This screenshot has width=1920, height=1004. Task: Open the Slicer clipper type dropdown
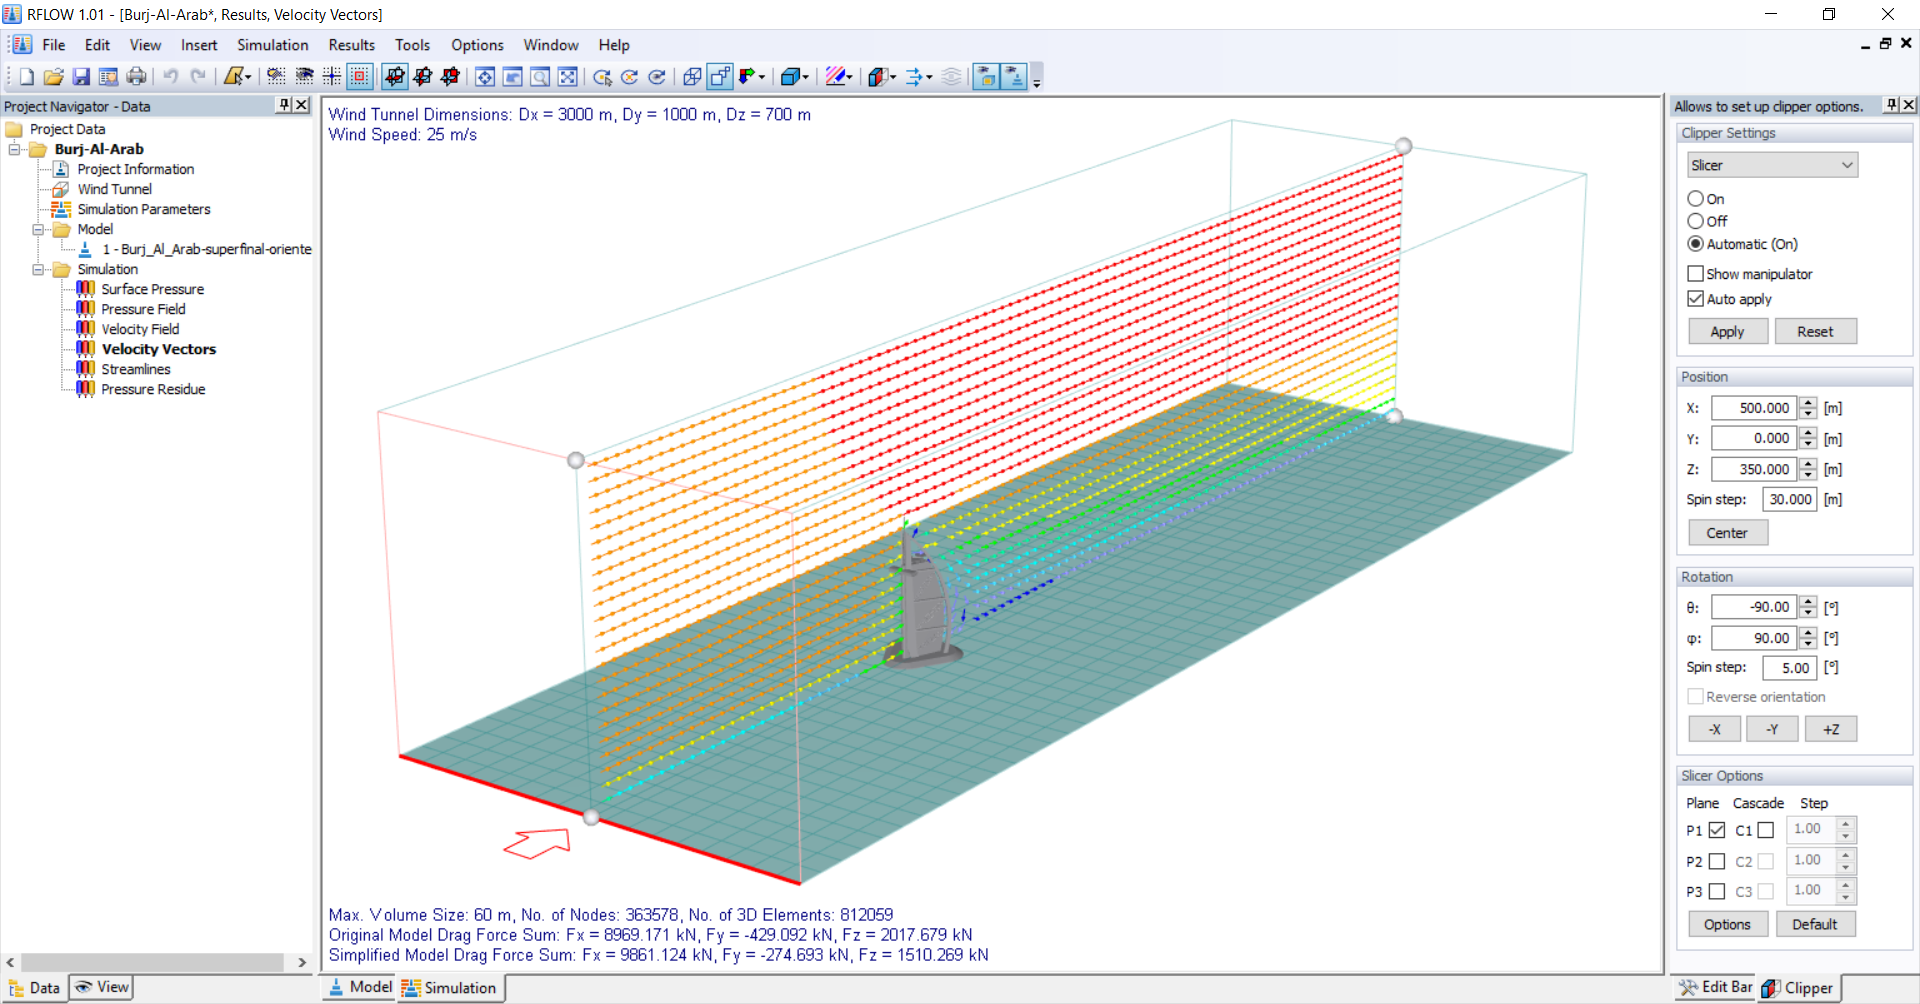pyautogui.click(x=1768, y=165)
